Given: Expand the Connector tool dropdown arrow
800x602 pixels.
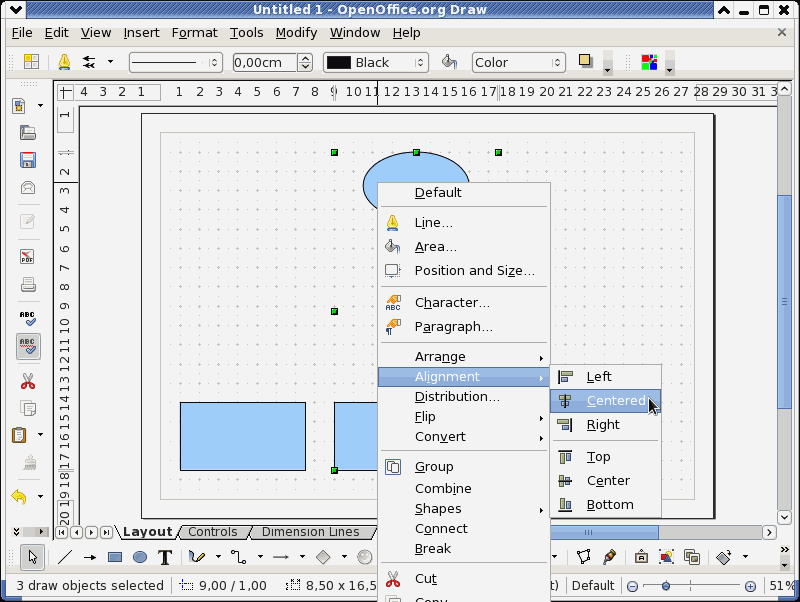Looking at the screenshot, I should click(260, 557).
